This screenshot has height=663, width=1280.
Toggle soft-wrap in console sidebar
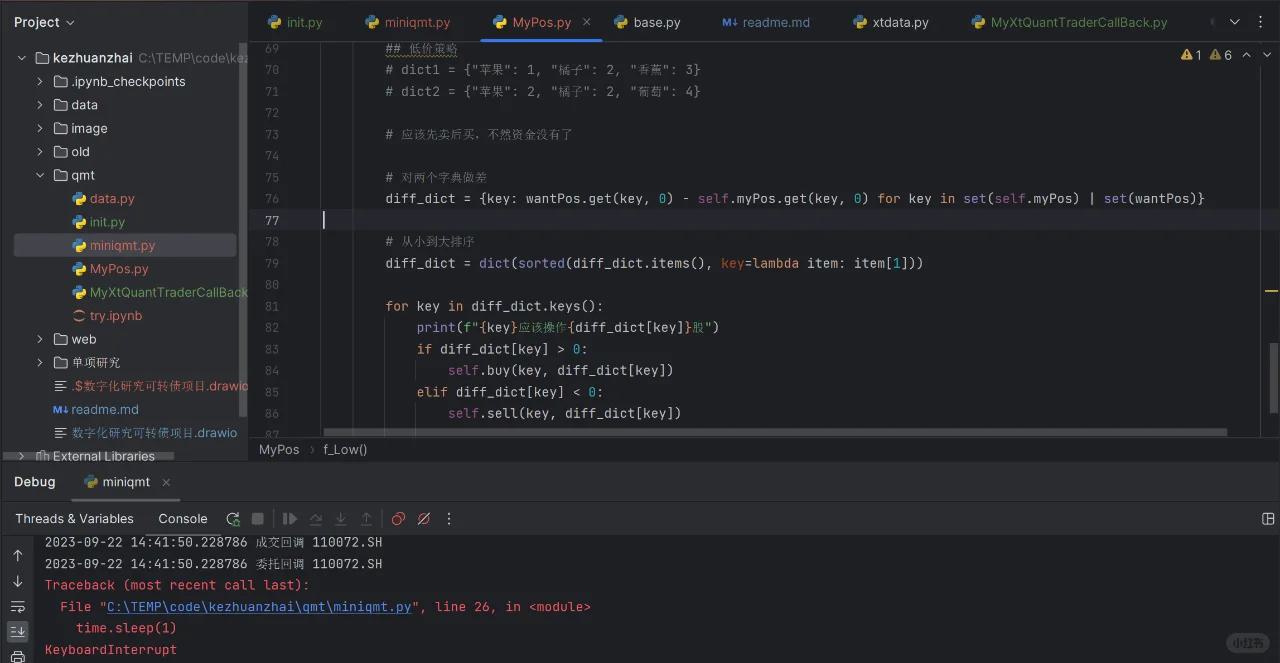coord(18,607)
